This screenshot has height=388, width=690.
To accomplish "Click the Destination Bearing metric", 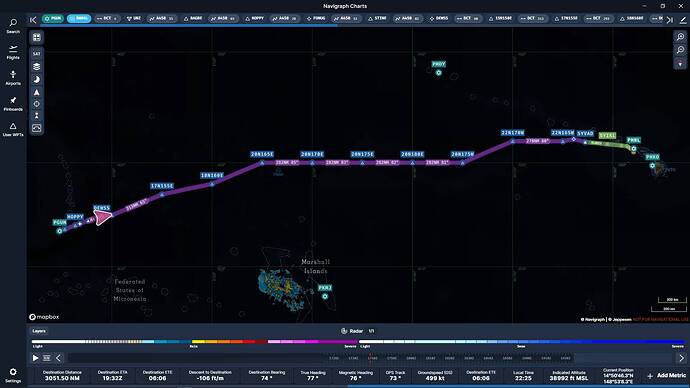I will [267, 375].
